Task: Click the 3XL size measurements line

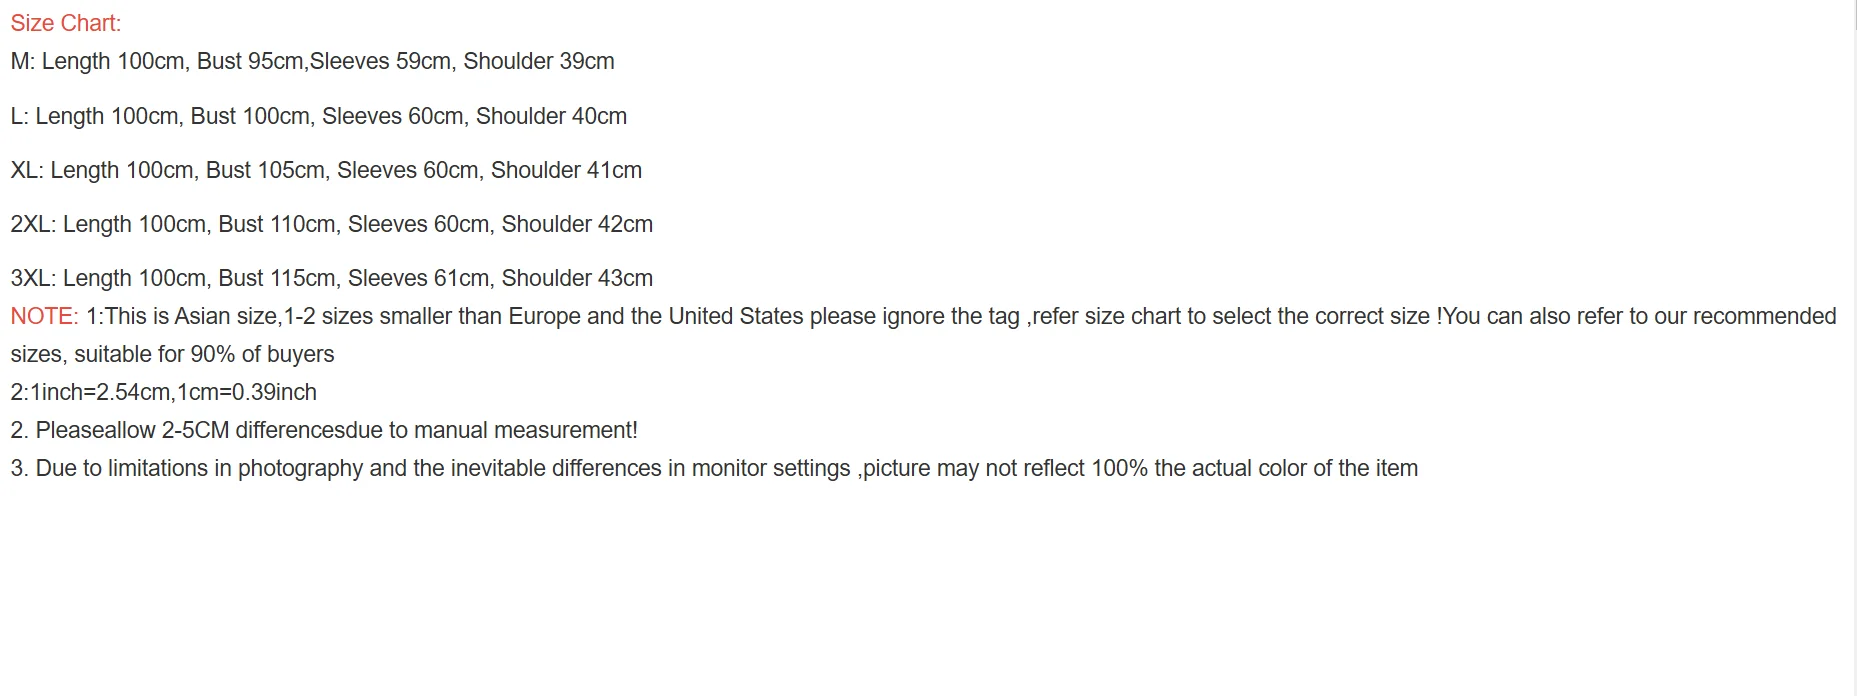Action: (331, 278)
